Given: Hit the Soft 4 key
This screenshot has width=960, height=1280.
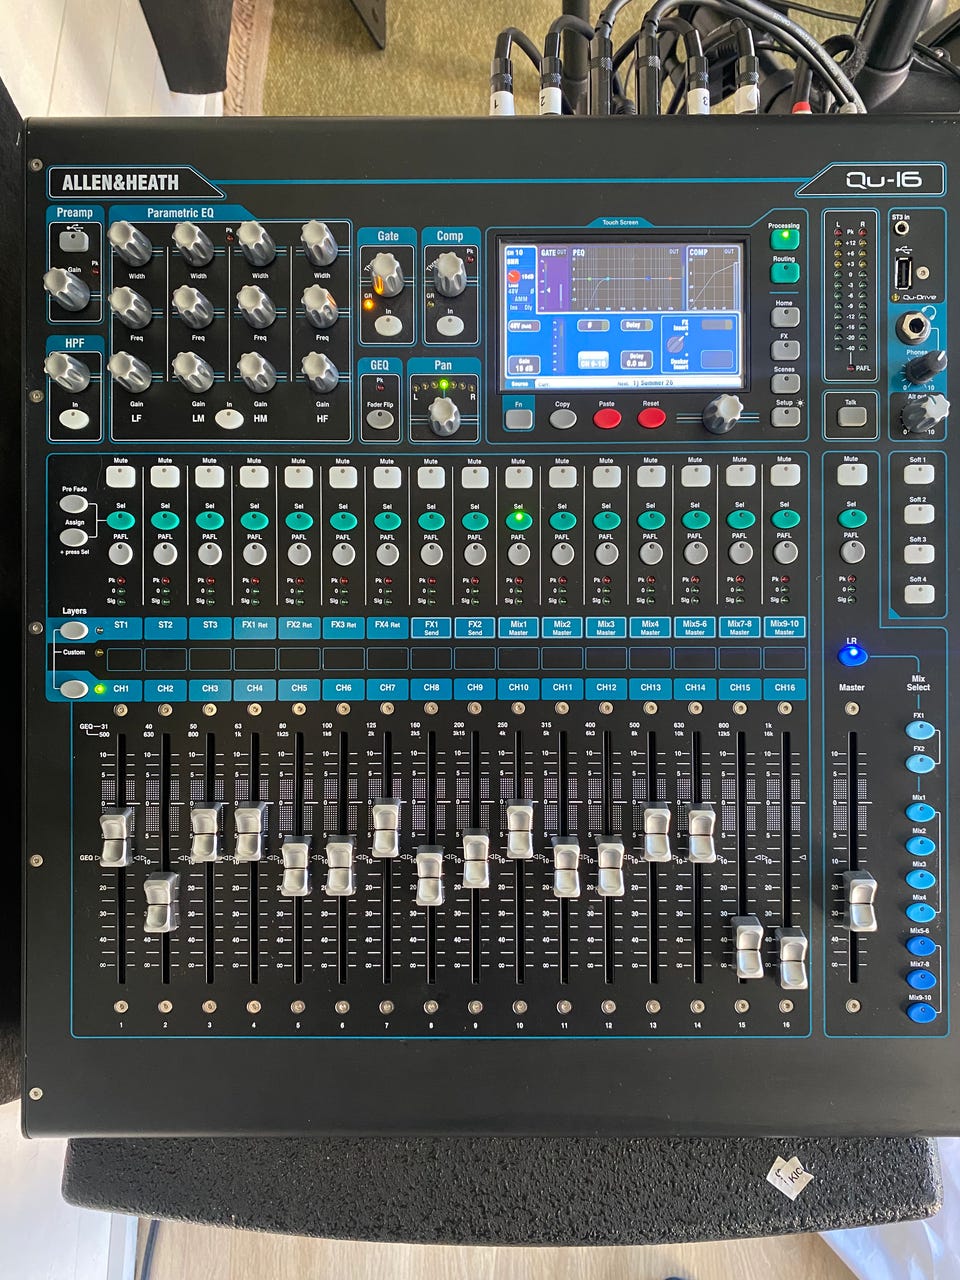Looking at the screenshot, I should click(918, 594).
